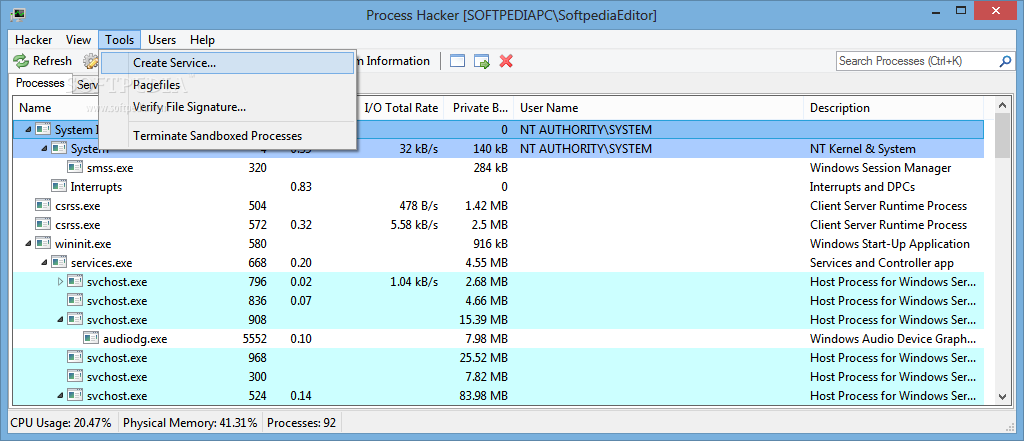Choose Terminate Sandboxed Processes
This screenshot has height=441, width=1024.
(x=228, y=136)
